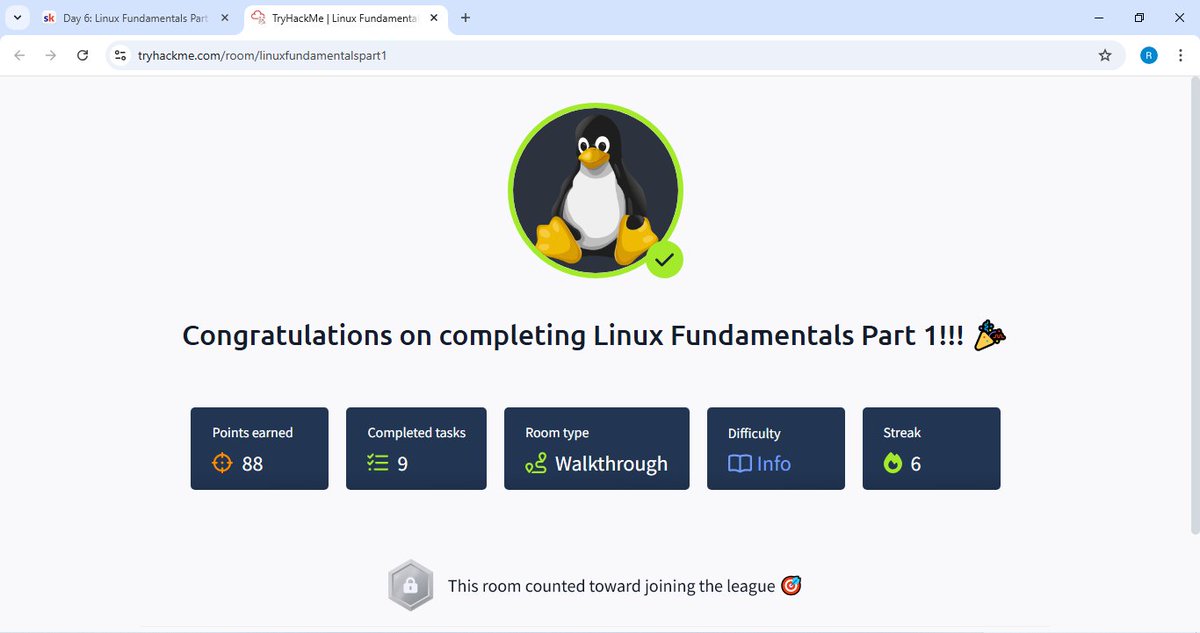Open the Difficulty Info link
The height and width of the screenshot is (633, 1200).
click(x=774, y=464)
